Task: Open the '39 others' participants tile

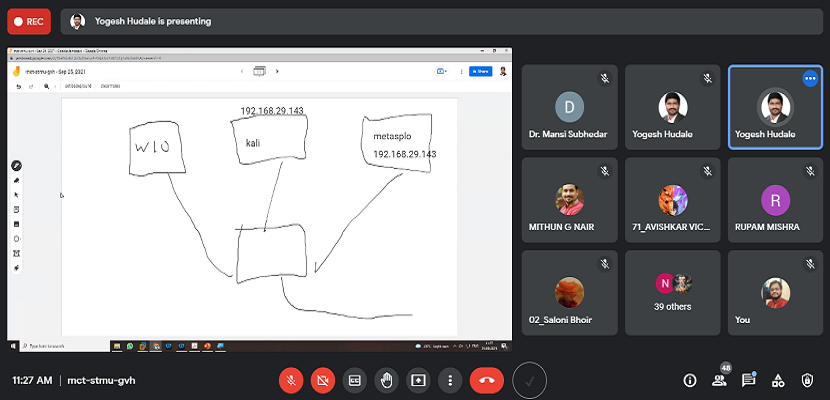Action: (673, 293)
